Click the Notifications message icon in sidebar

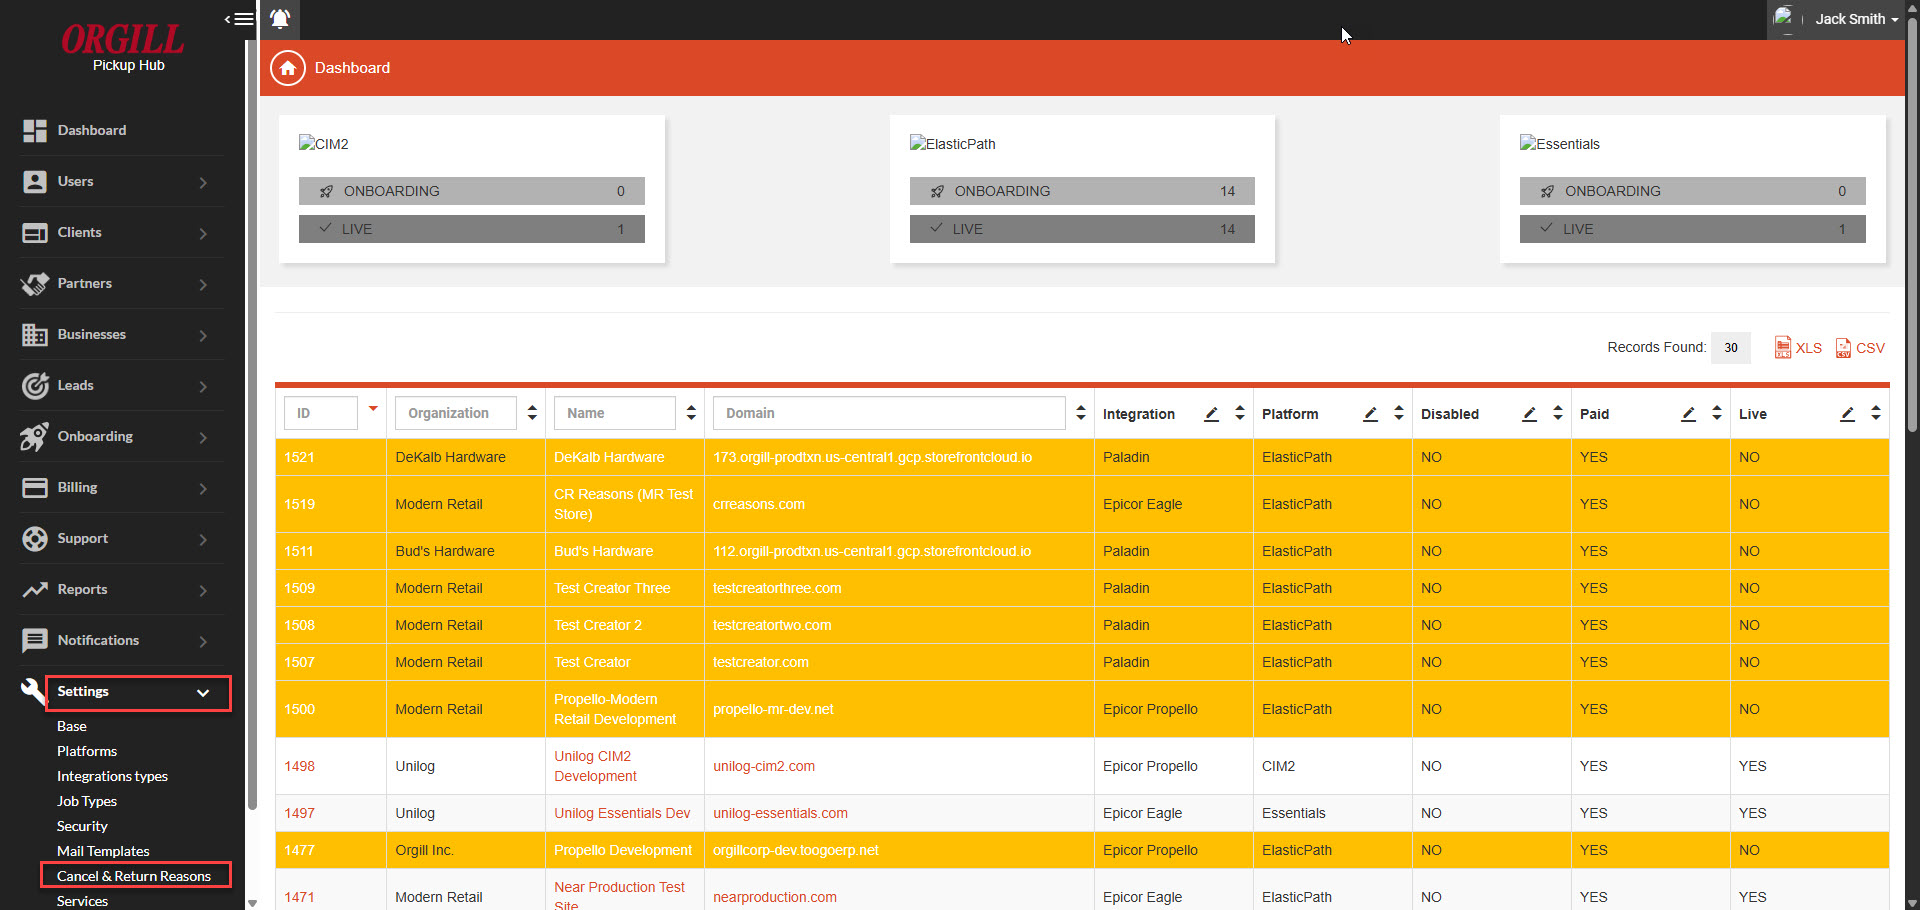click(35, 641)
